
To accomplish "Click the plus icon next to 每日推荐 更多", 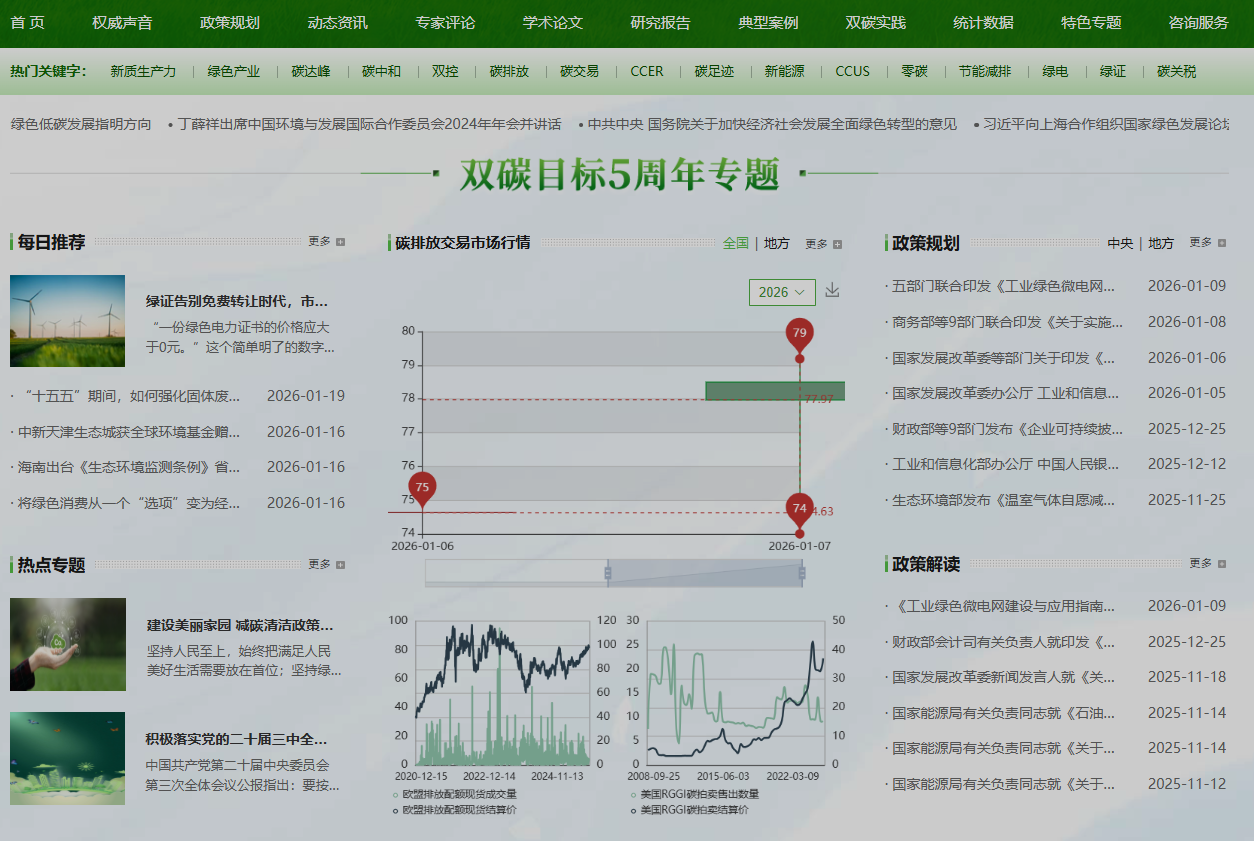I will [340, 242].
